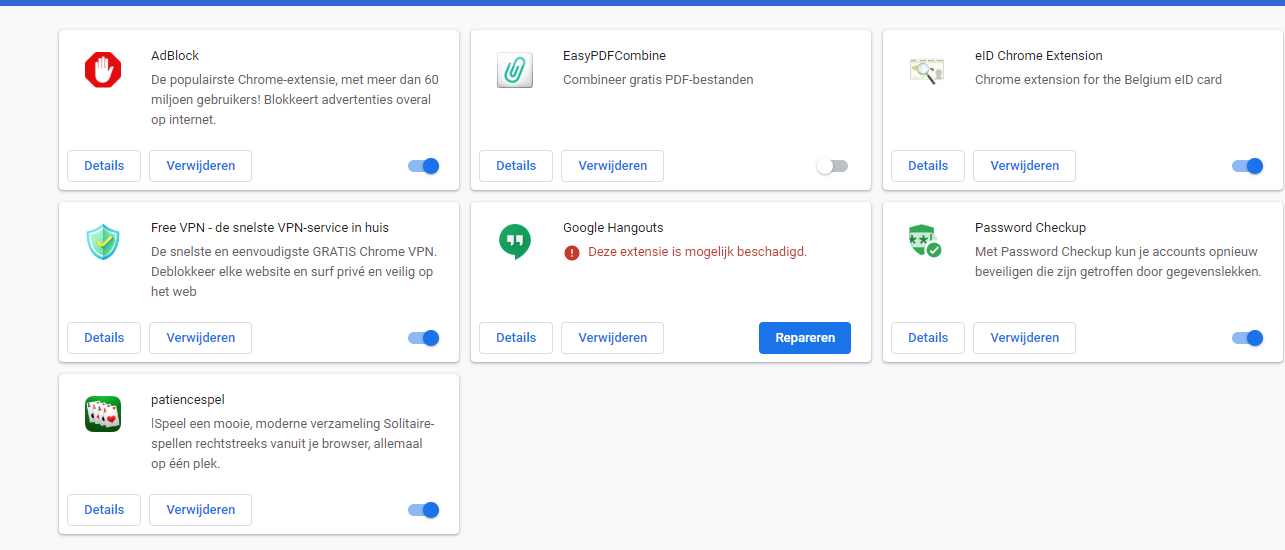The width and height of the screenshot is (1285, 550).
Task: Click the patiencespel cards icon
Action: pyautogui.click(x=103, y=414)
